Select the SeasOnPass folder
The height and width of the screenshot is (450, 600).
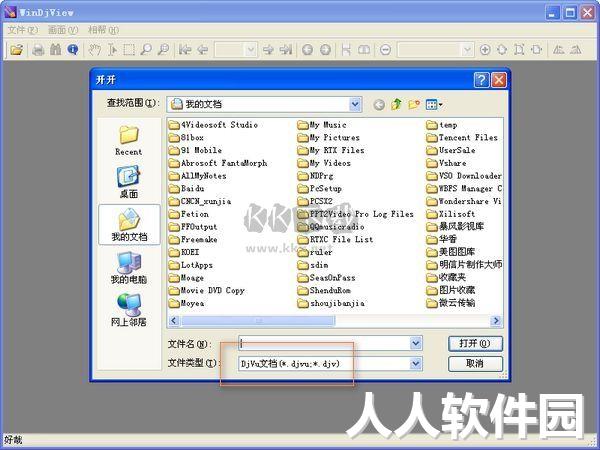pos(327,278)
